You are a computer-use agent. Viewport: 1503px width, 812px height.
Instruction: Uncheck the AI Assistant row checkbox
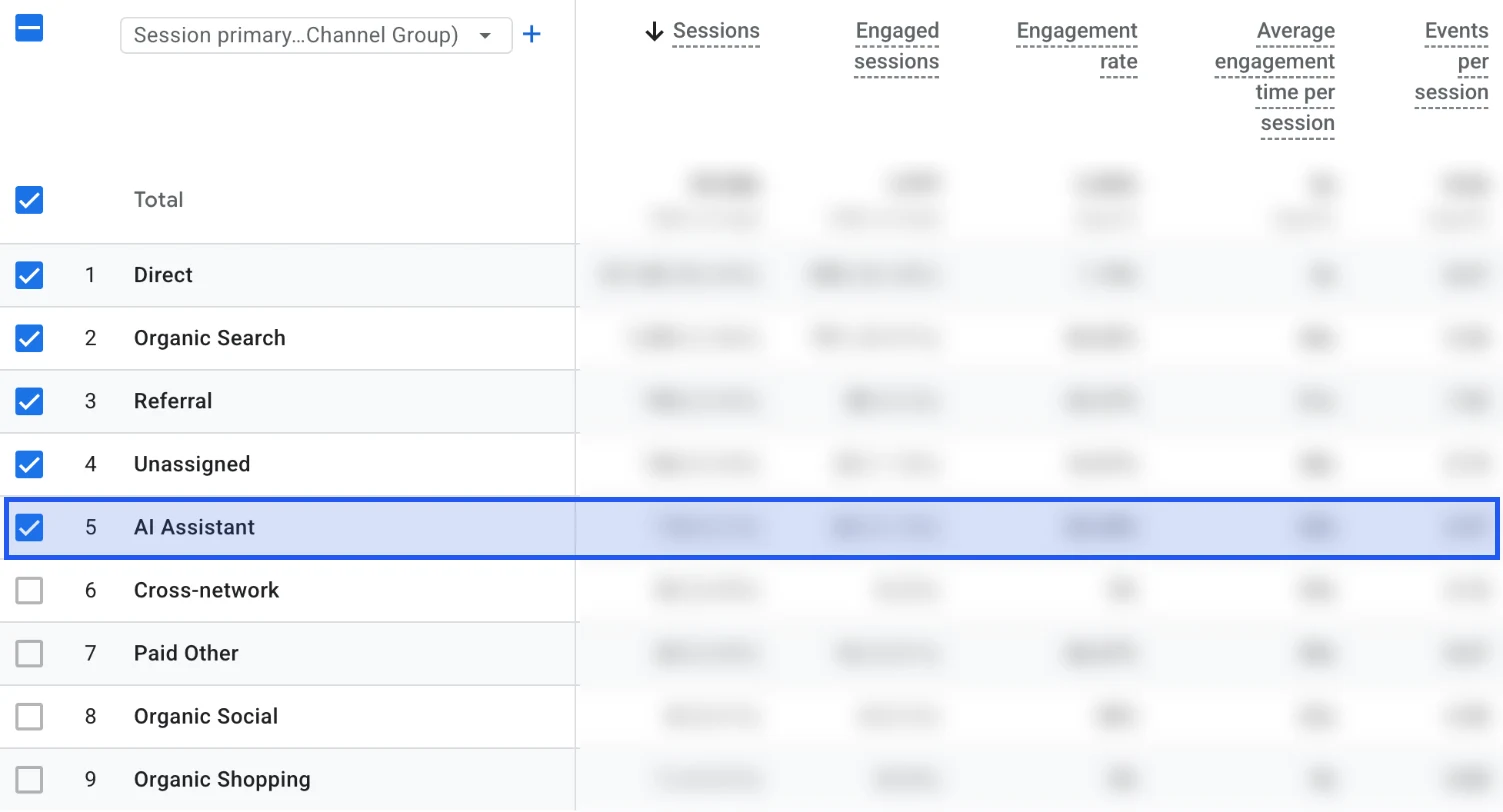coord(30,527)
